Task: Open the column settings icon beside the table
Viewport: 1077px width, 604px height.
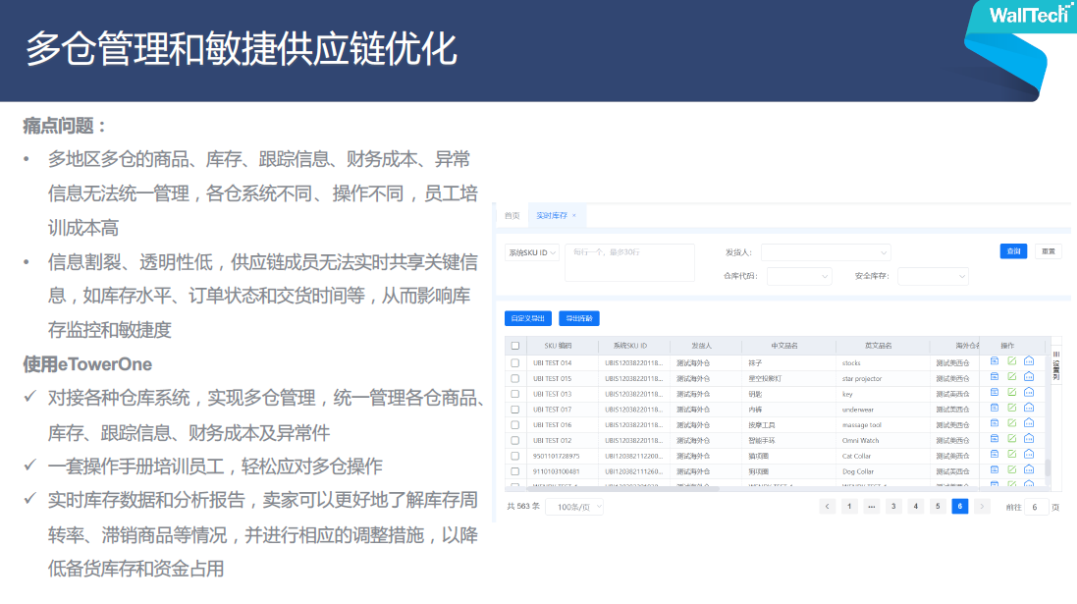Action: point(1056,366)
